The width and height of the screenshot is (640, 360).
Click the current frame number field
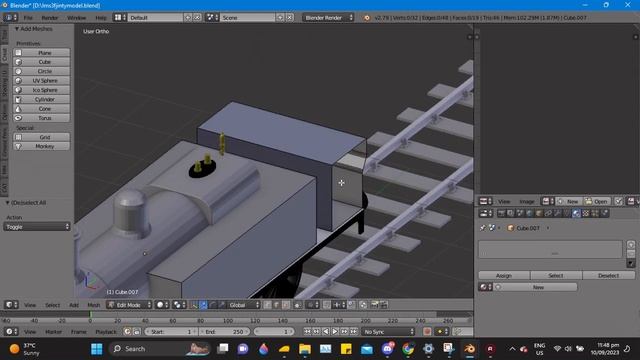274,332
